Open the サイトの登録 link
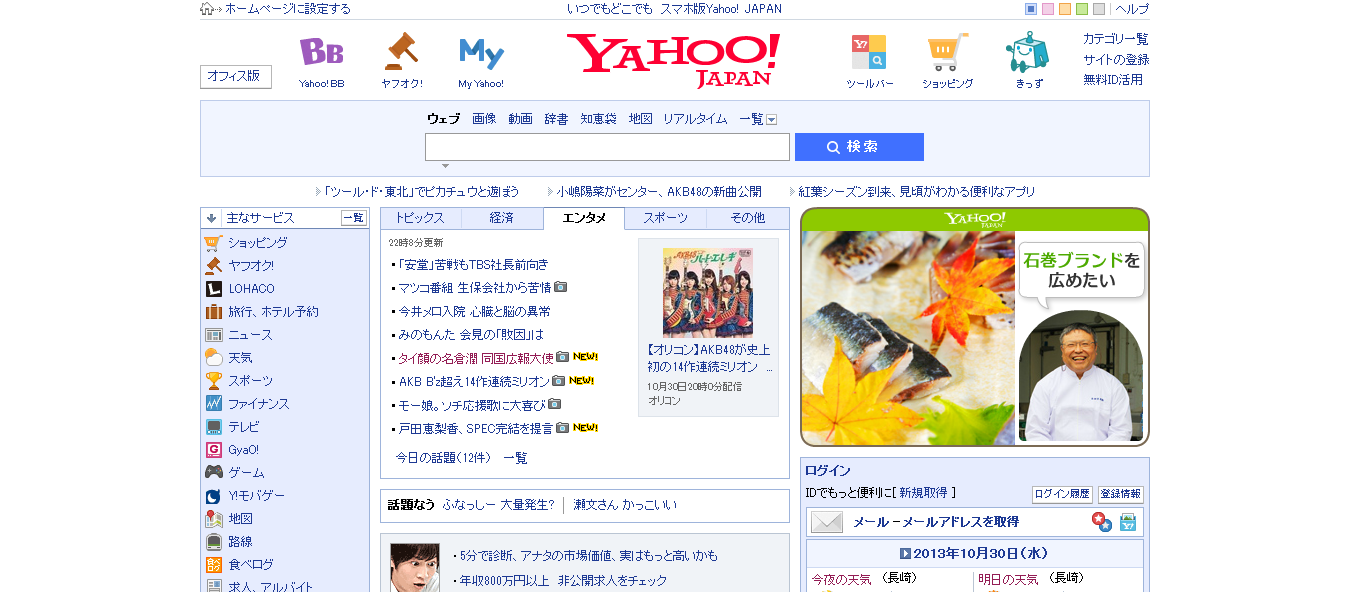Image resolution: width=1349 pixels, height=592 pixels. coord(1116,59)
